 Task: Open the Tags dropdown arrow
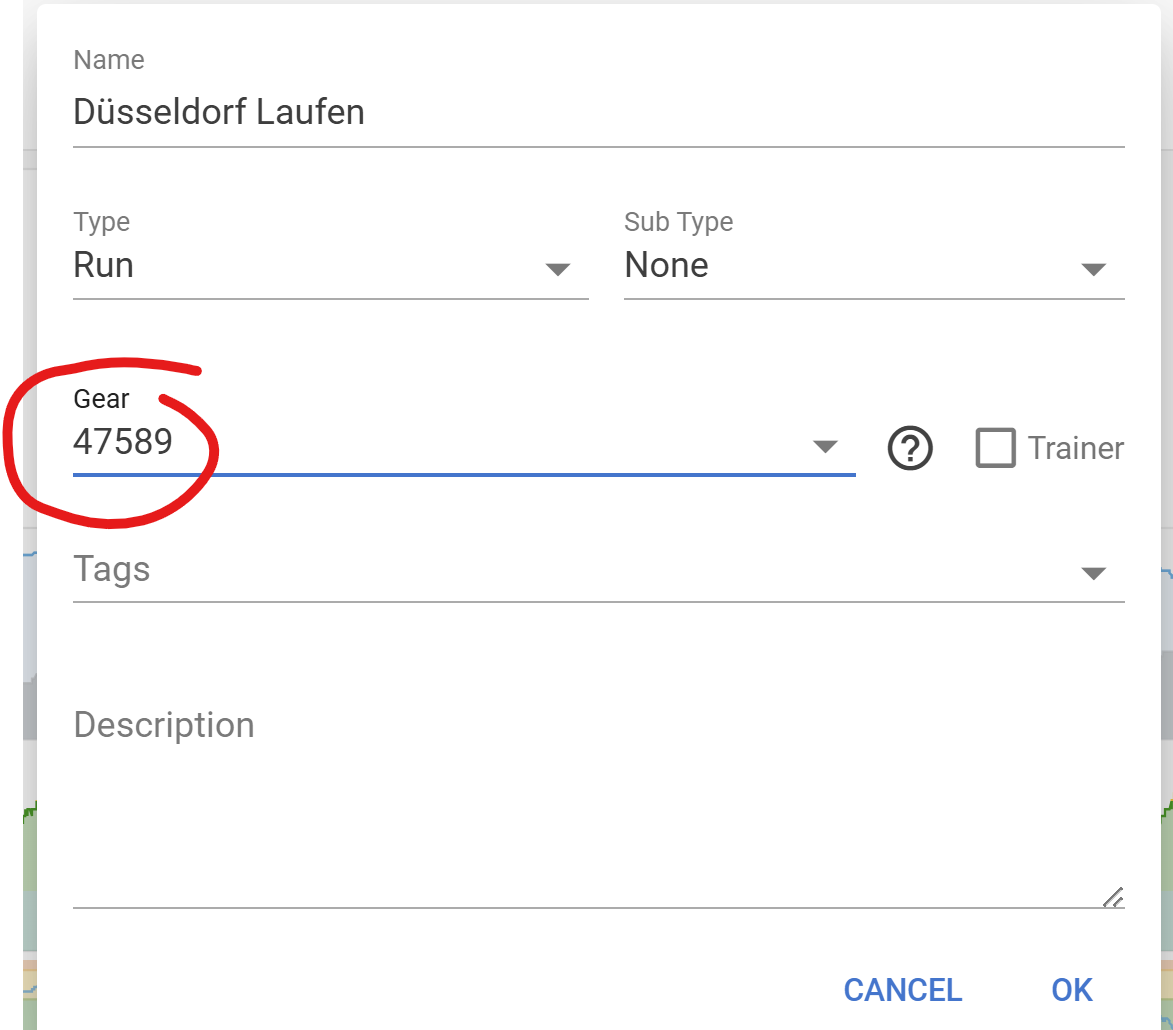1093,573
